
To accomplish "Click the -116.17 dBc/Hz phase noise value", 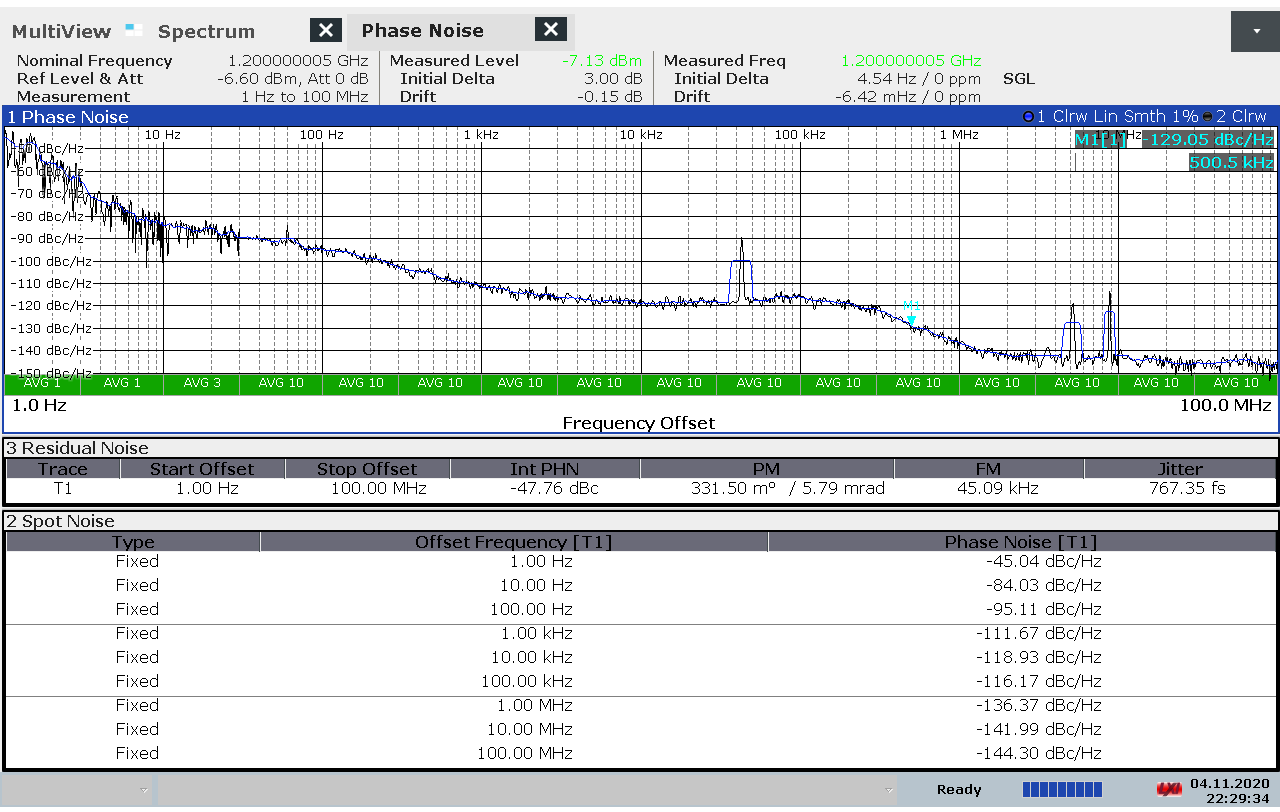I will click(1039, 681).
